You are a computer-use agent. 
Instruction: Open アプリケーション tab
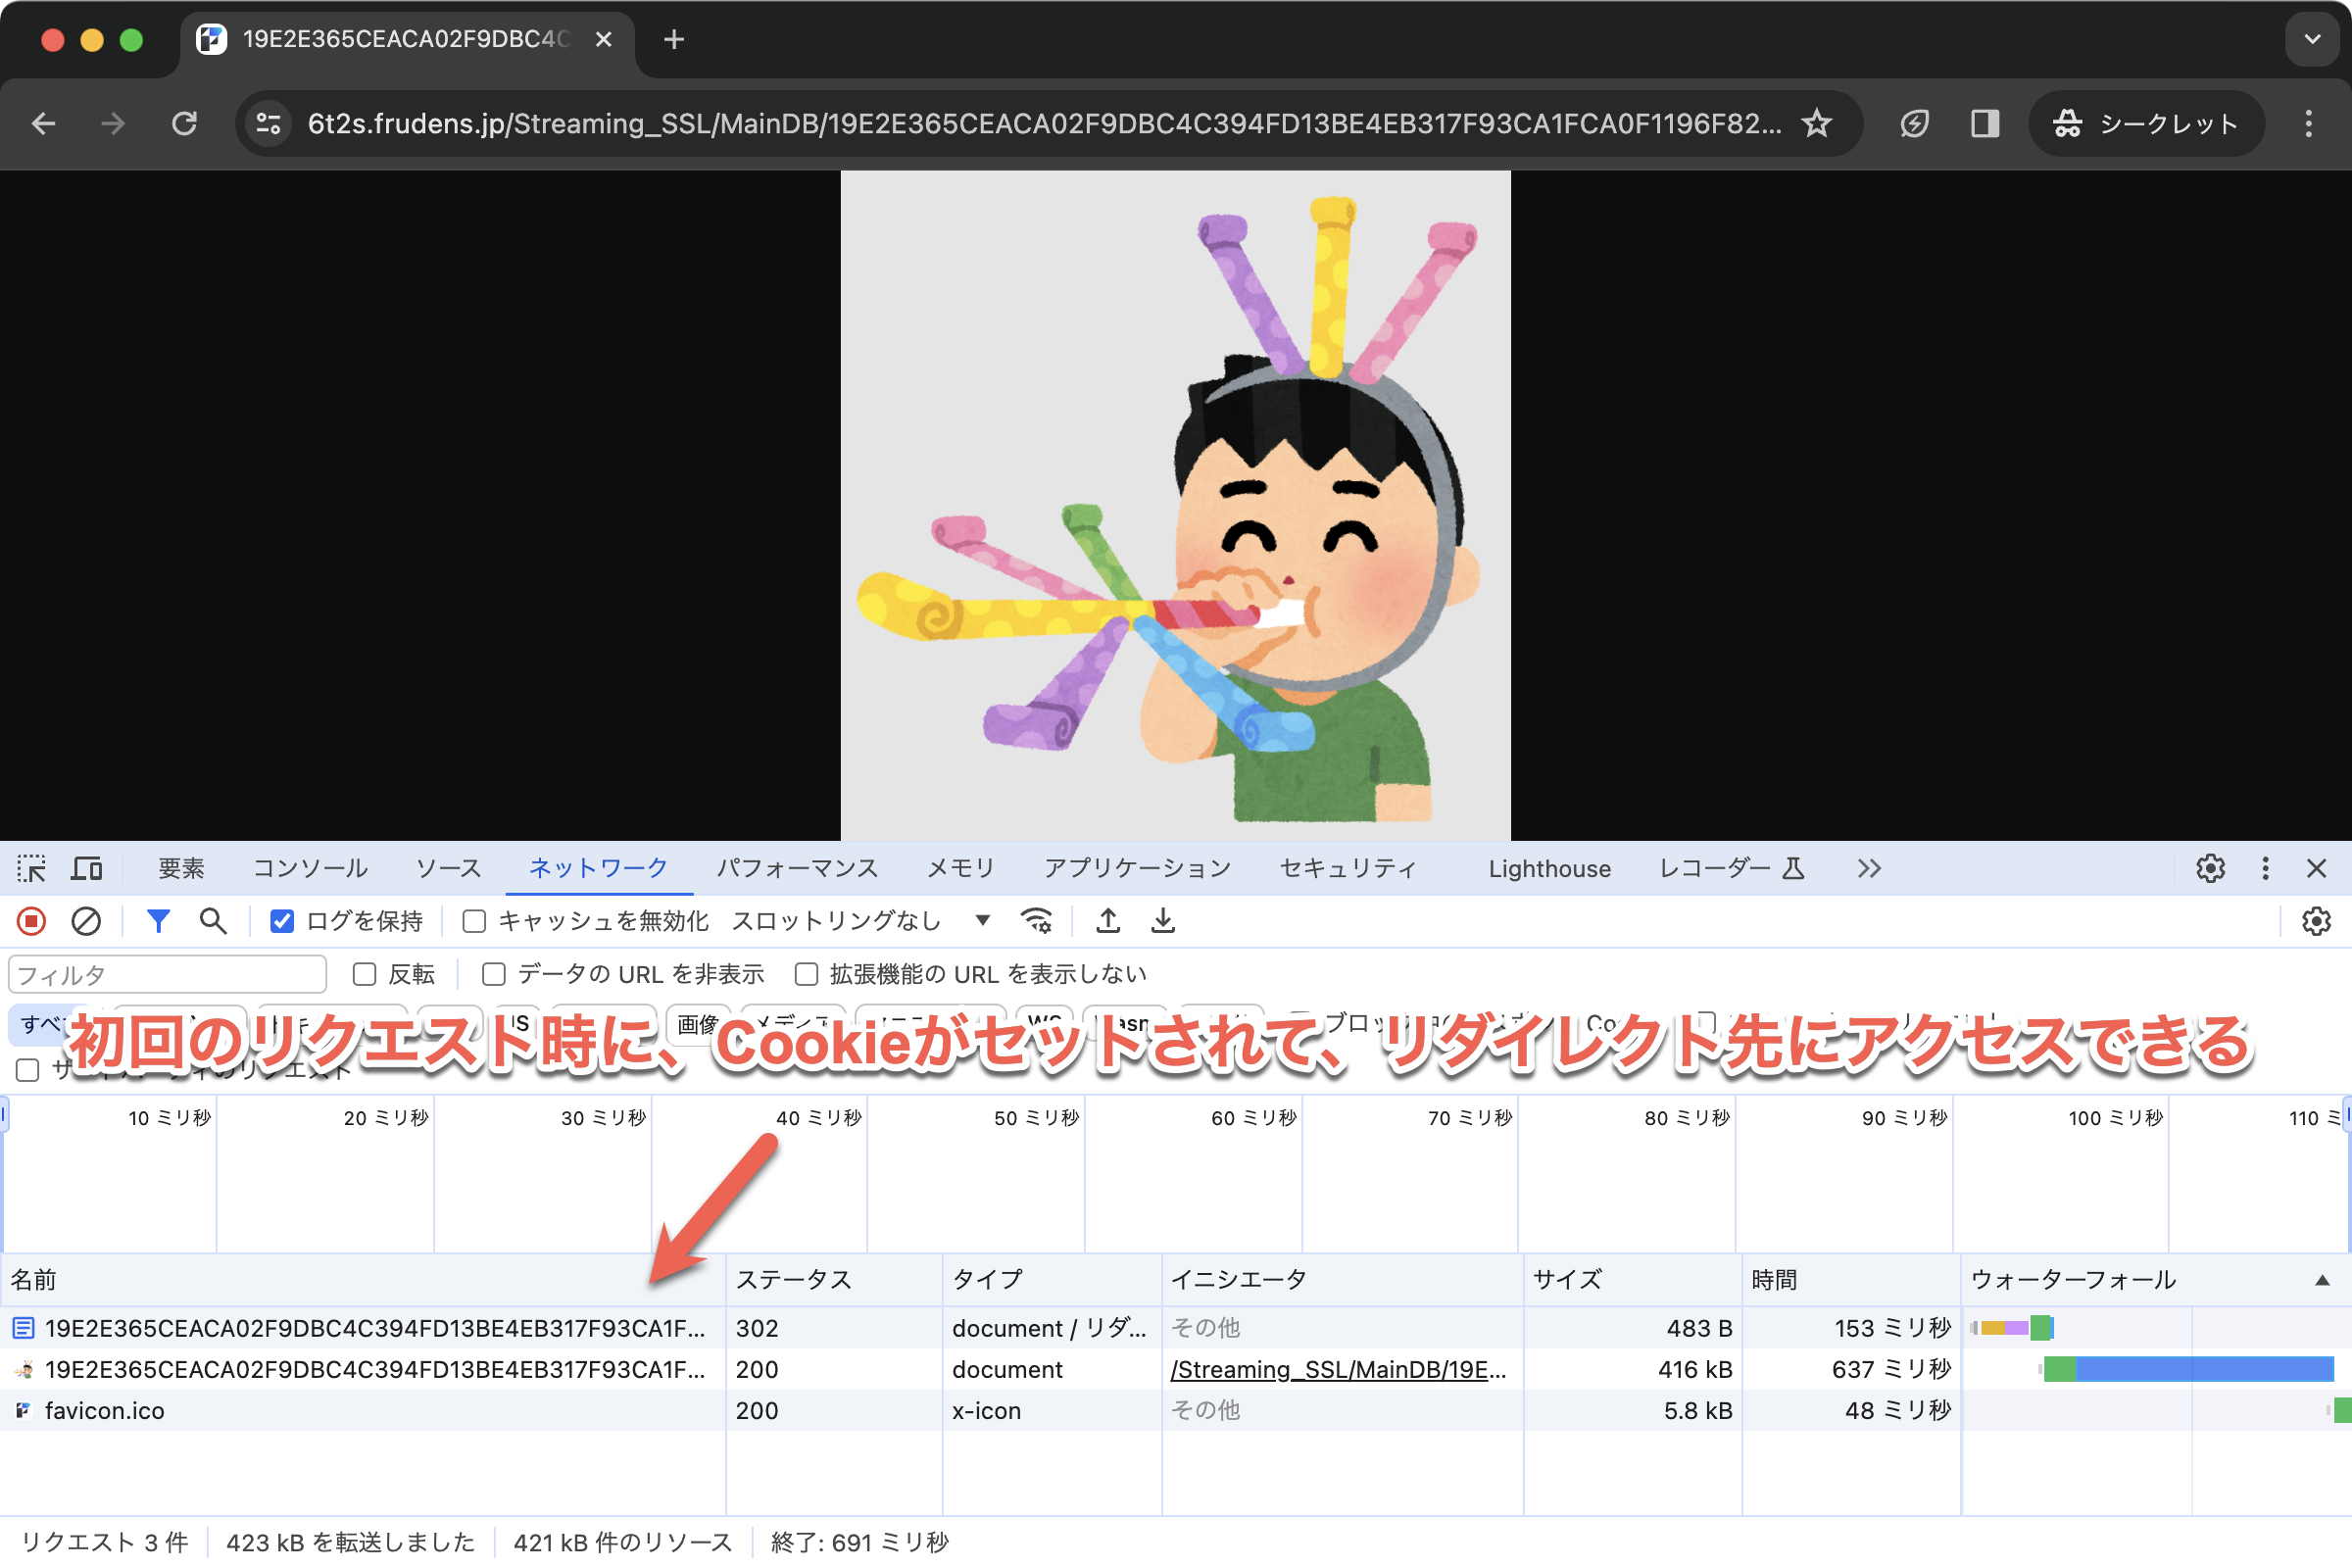point(1137,868)
